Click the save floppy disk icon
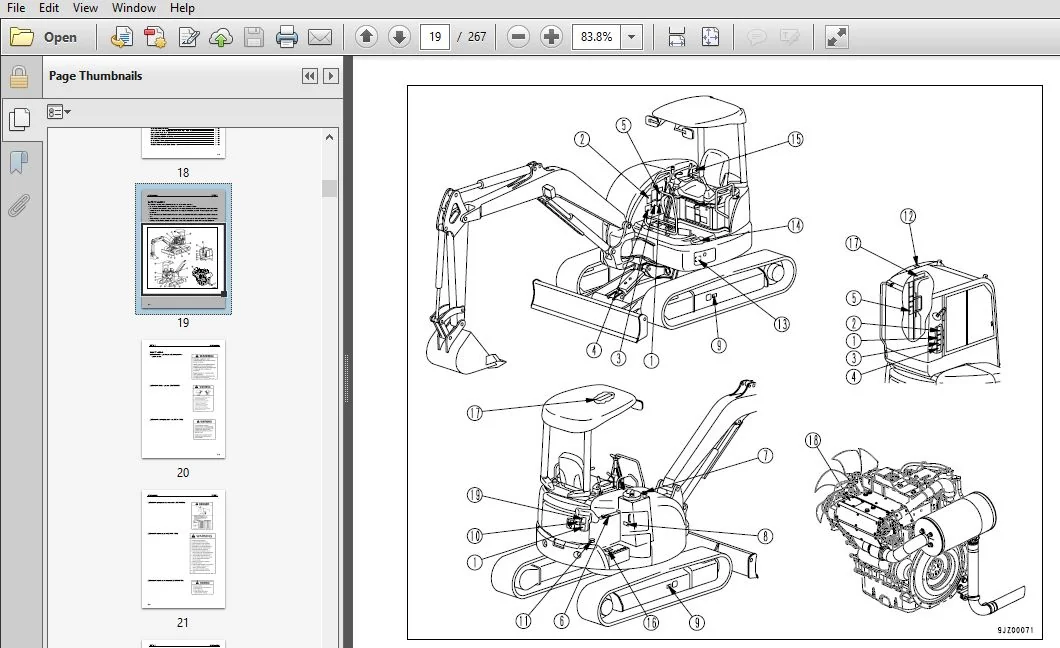 pos(254,37)
